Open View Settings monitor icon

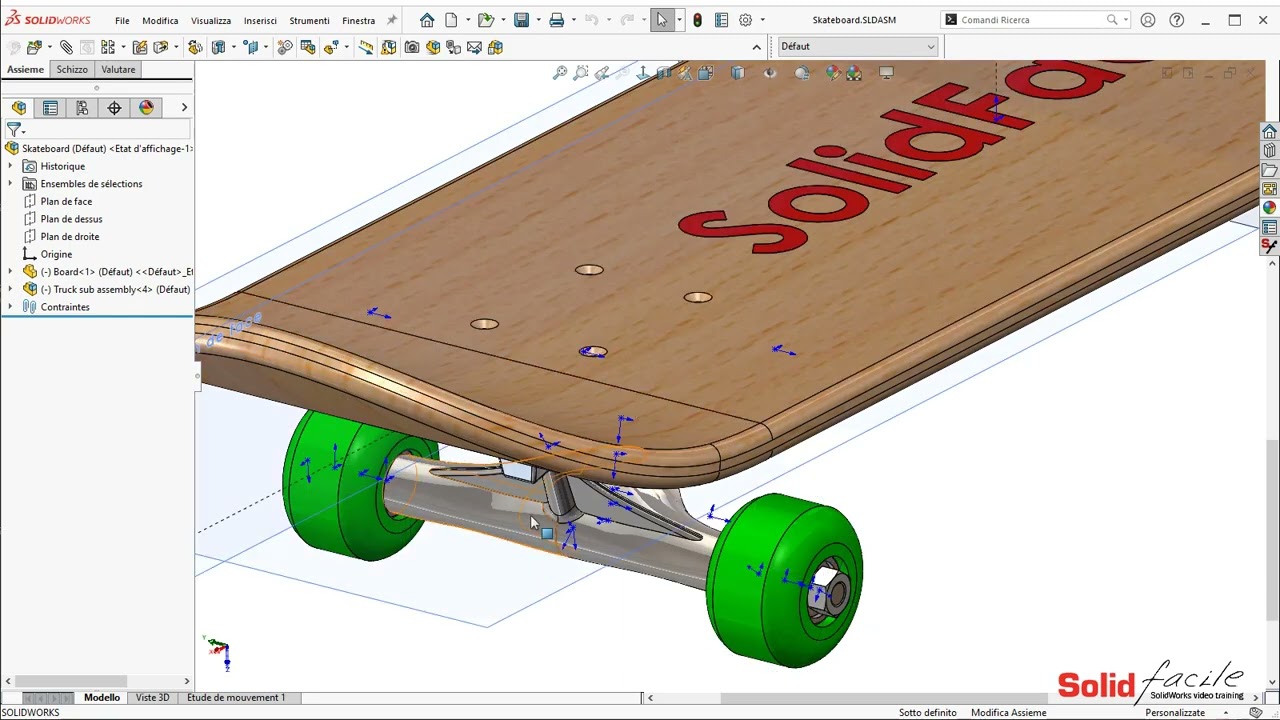(x=886, y=73)
